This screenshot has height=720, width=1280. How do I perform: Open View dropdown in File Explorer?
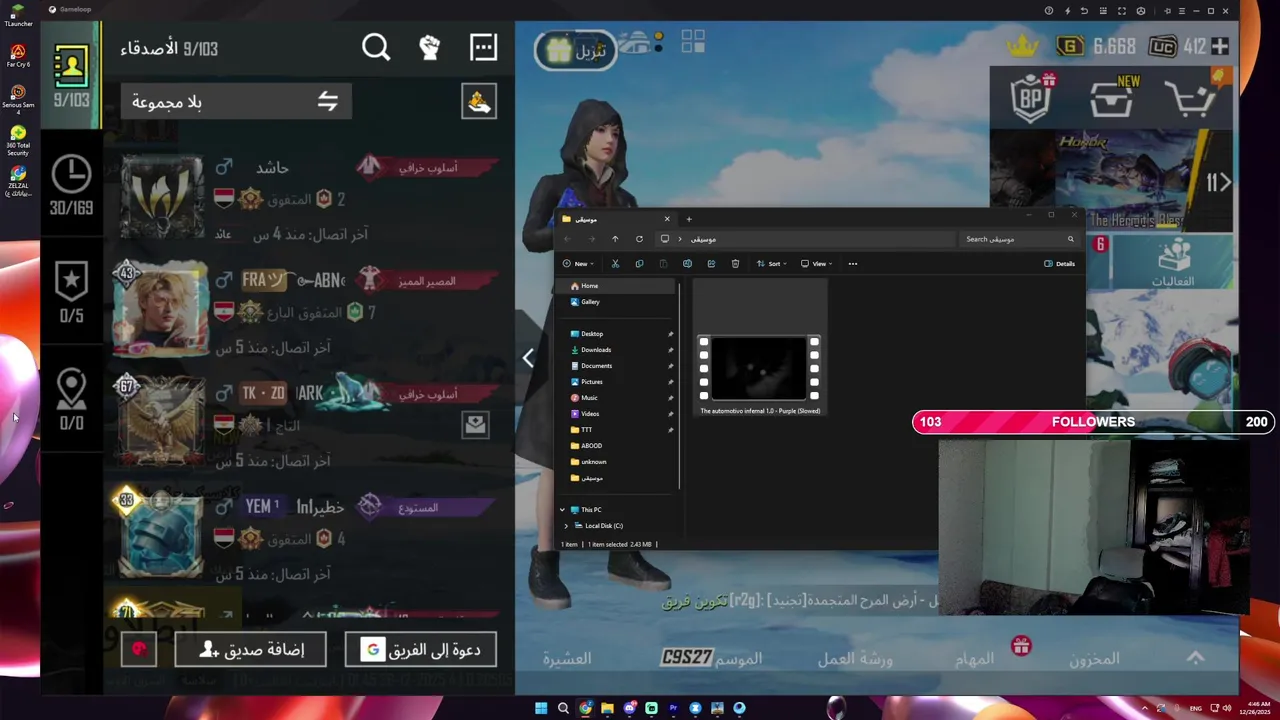816,264
